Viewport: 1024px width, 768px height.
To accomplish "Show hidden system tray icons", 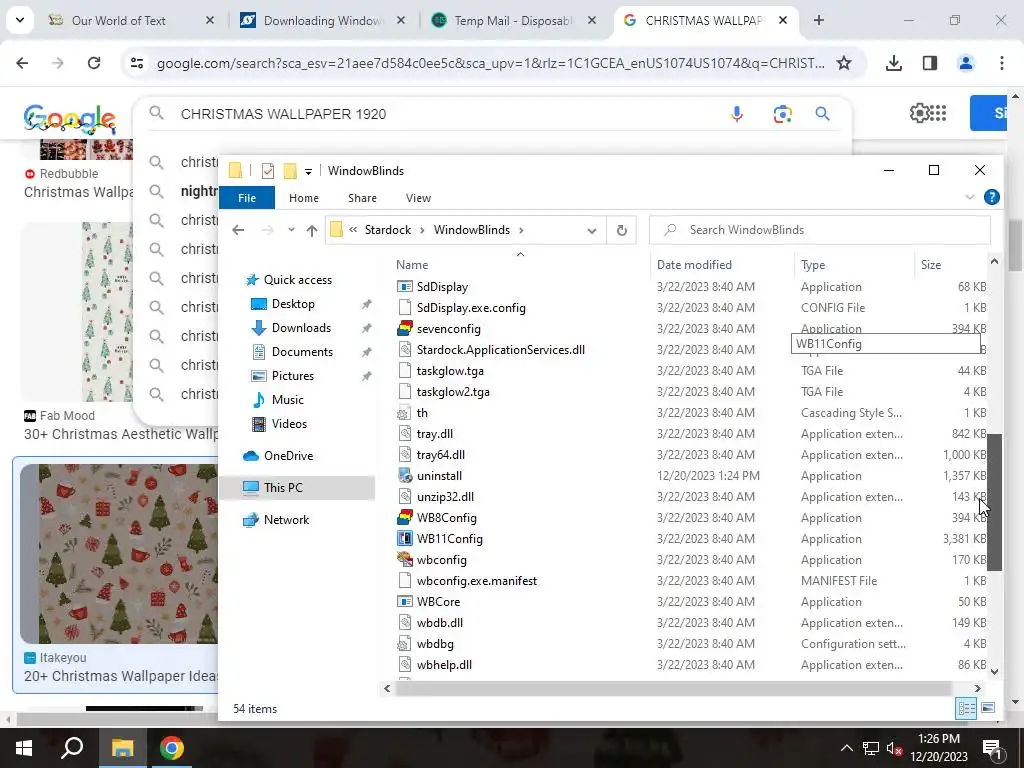I will (846, 748).
